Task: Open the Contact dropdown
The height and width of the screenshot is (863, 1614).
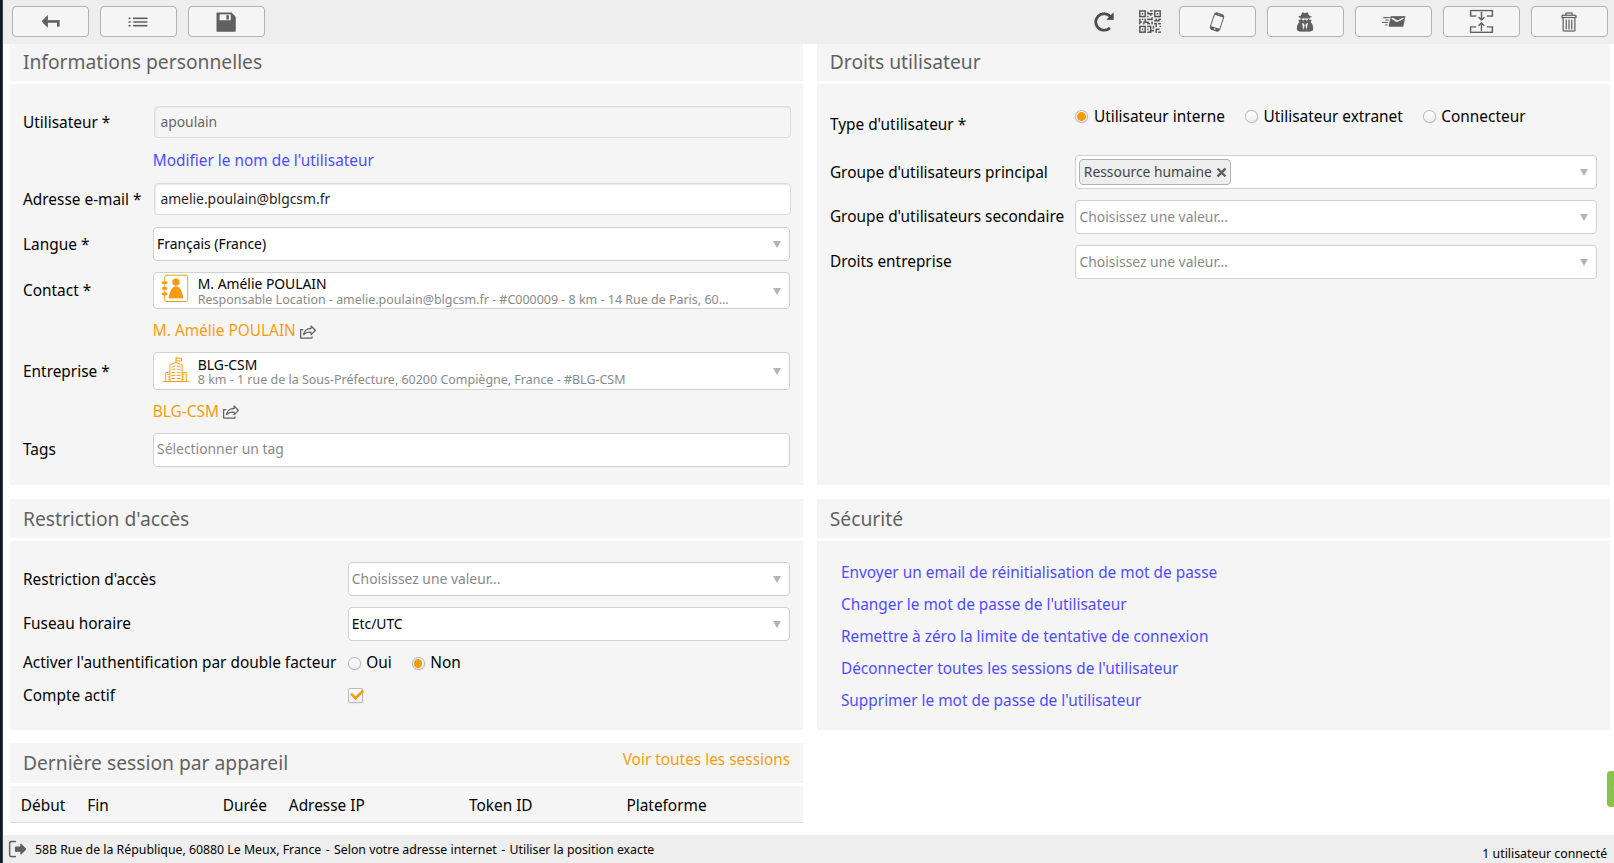Action: pos(471,290)
